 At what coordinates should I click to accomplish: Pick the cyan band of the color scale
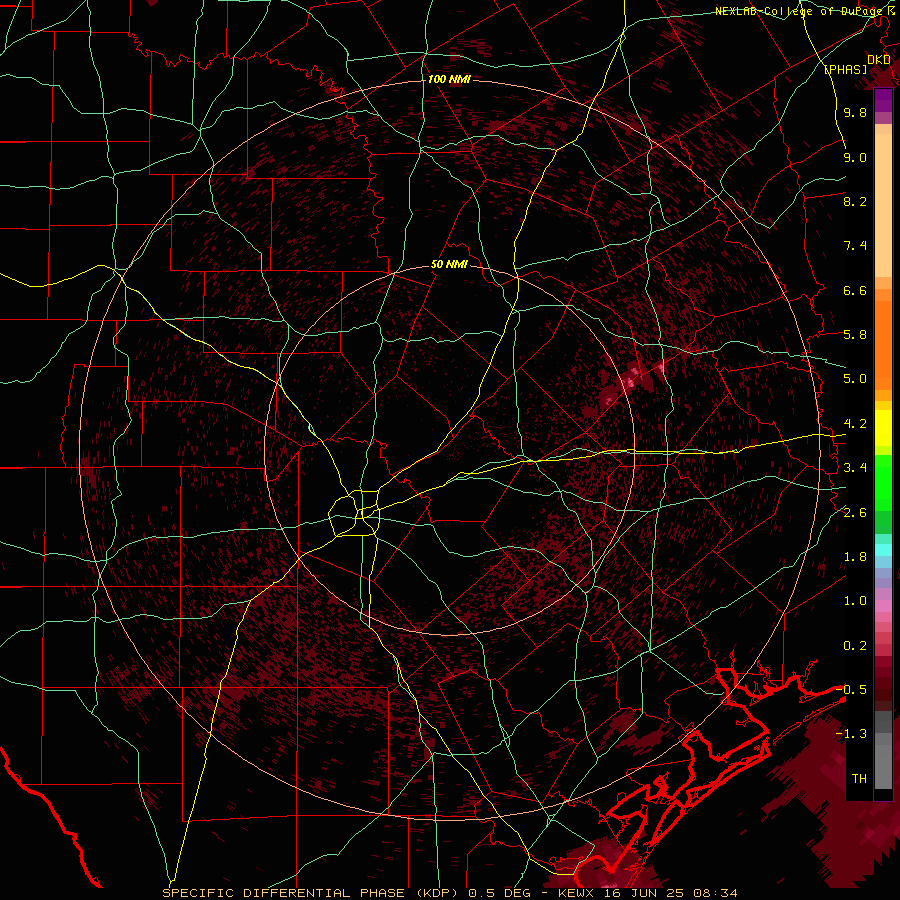883,550
